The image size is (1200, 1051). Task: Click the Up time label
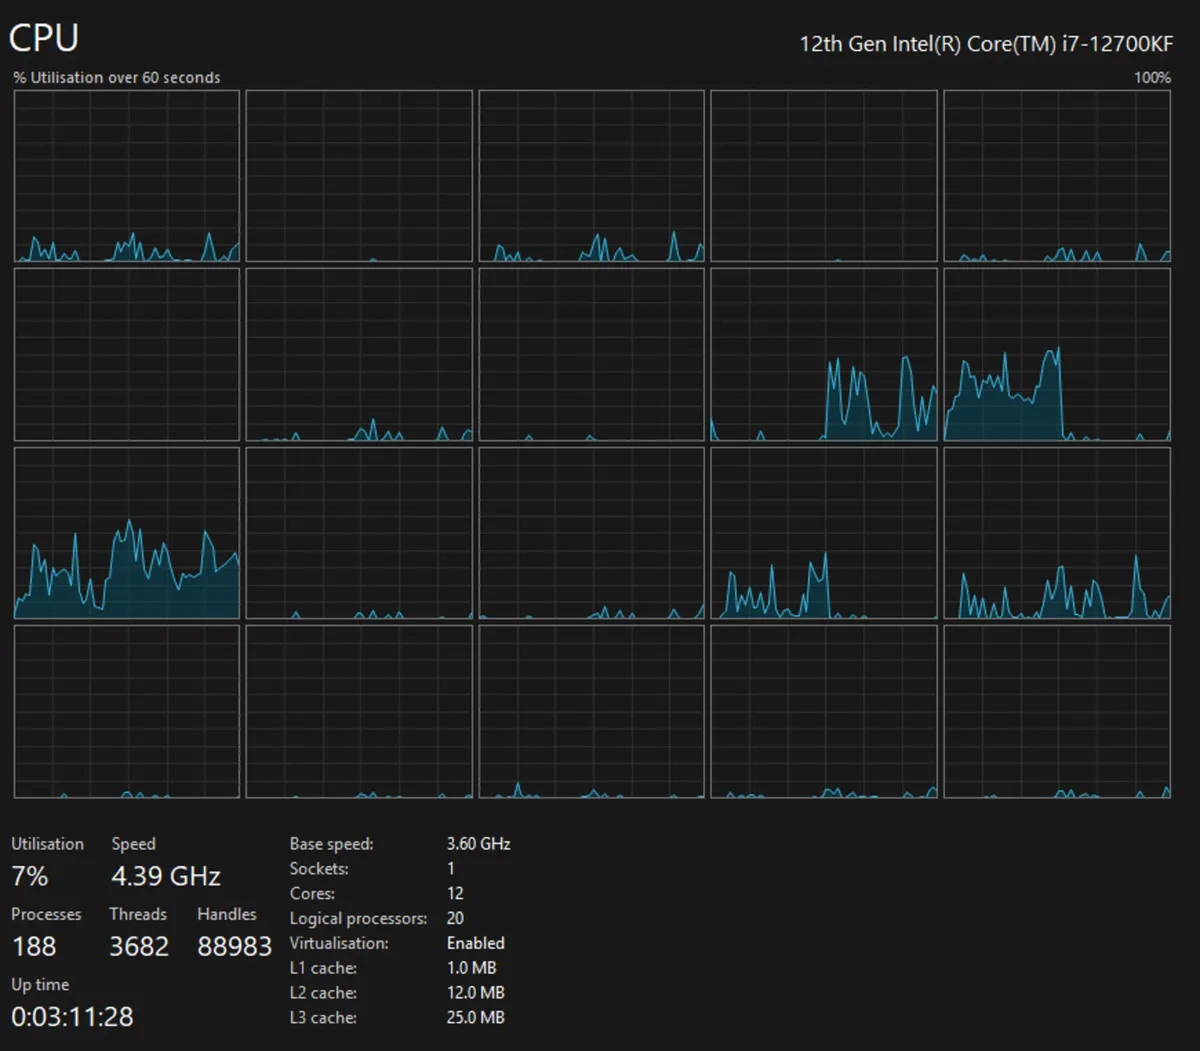tap(40, 985)
